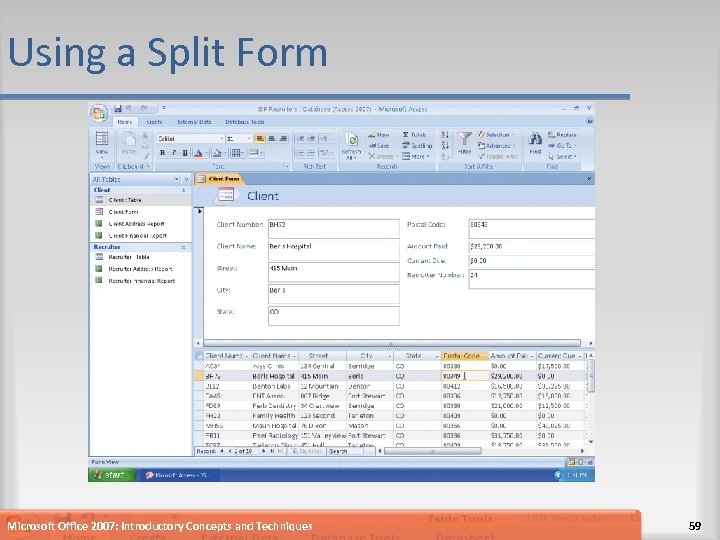Open the Go To dropdown in Find group
Screen dimensions: 720x540
pos(562,146)
